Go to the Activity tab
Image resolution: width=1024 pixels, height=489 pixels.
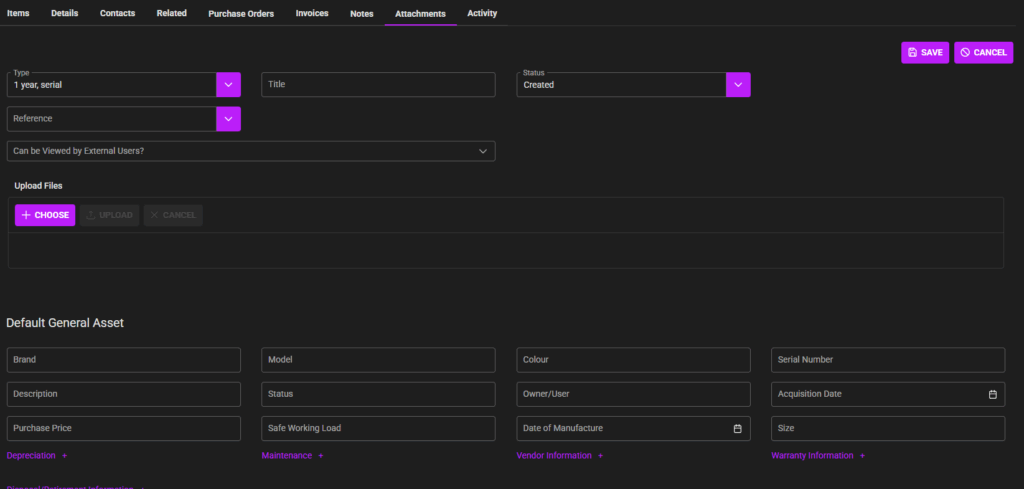[x=482, y=13]
